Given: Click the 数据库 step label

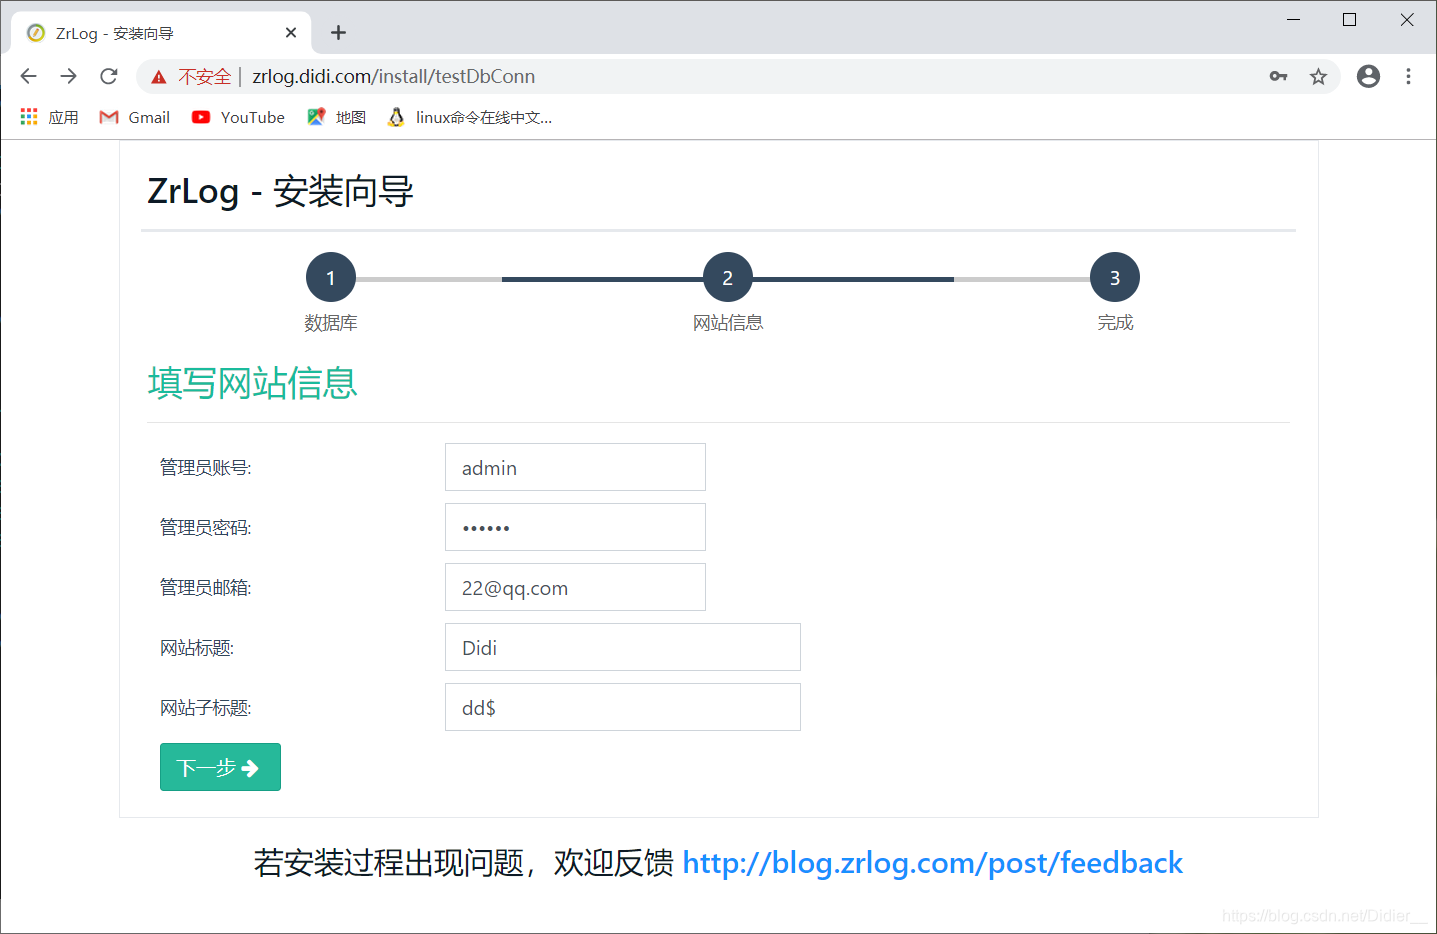Looking at the screenshot, I should point(331,322).
